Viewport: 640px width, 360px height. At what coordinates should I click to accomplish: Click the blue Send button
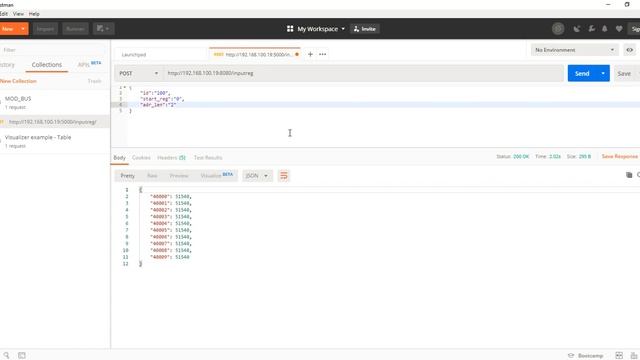[x=582, y=73]
